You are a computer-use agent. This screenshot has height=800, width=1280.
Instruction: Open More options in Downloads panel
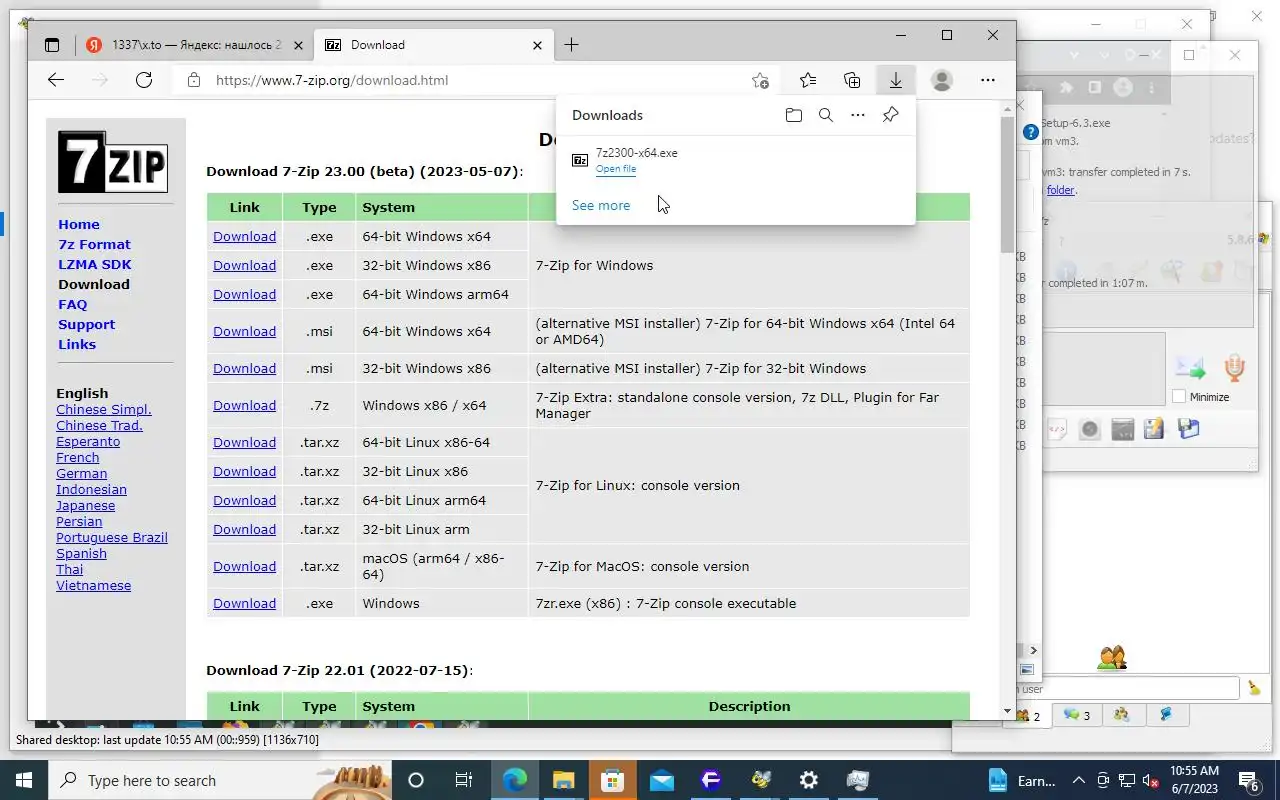pyautogui.click(x=858, y=115)
